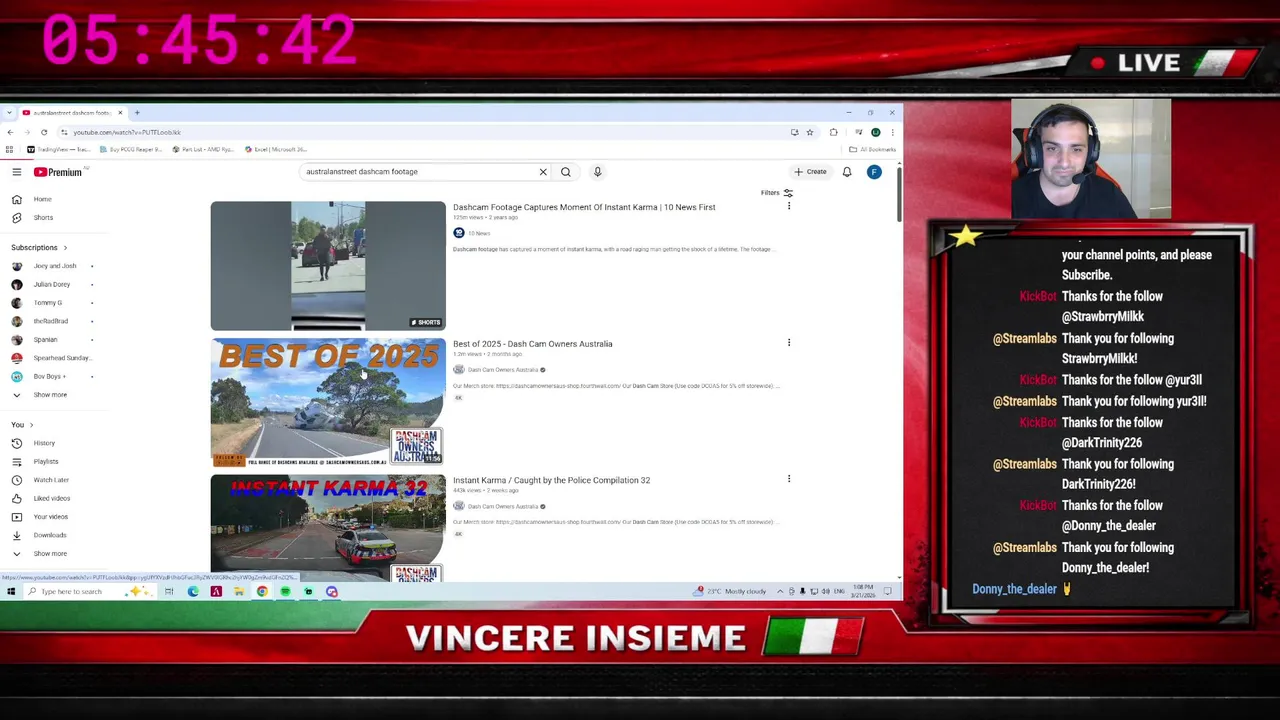Screen dimensions: 1280x720
Task: Clear the YouTube search box
Action: click(543, 172)
